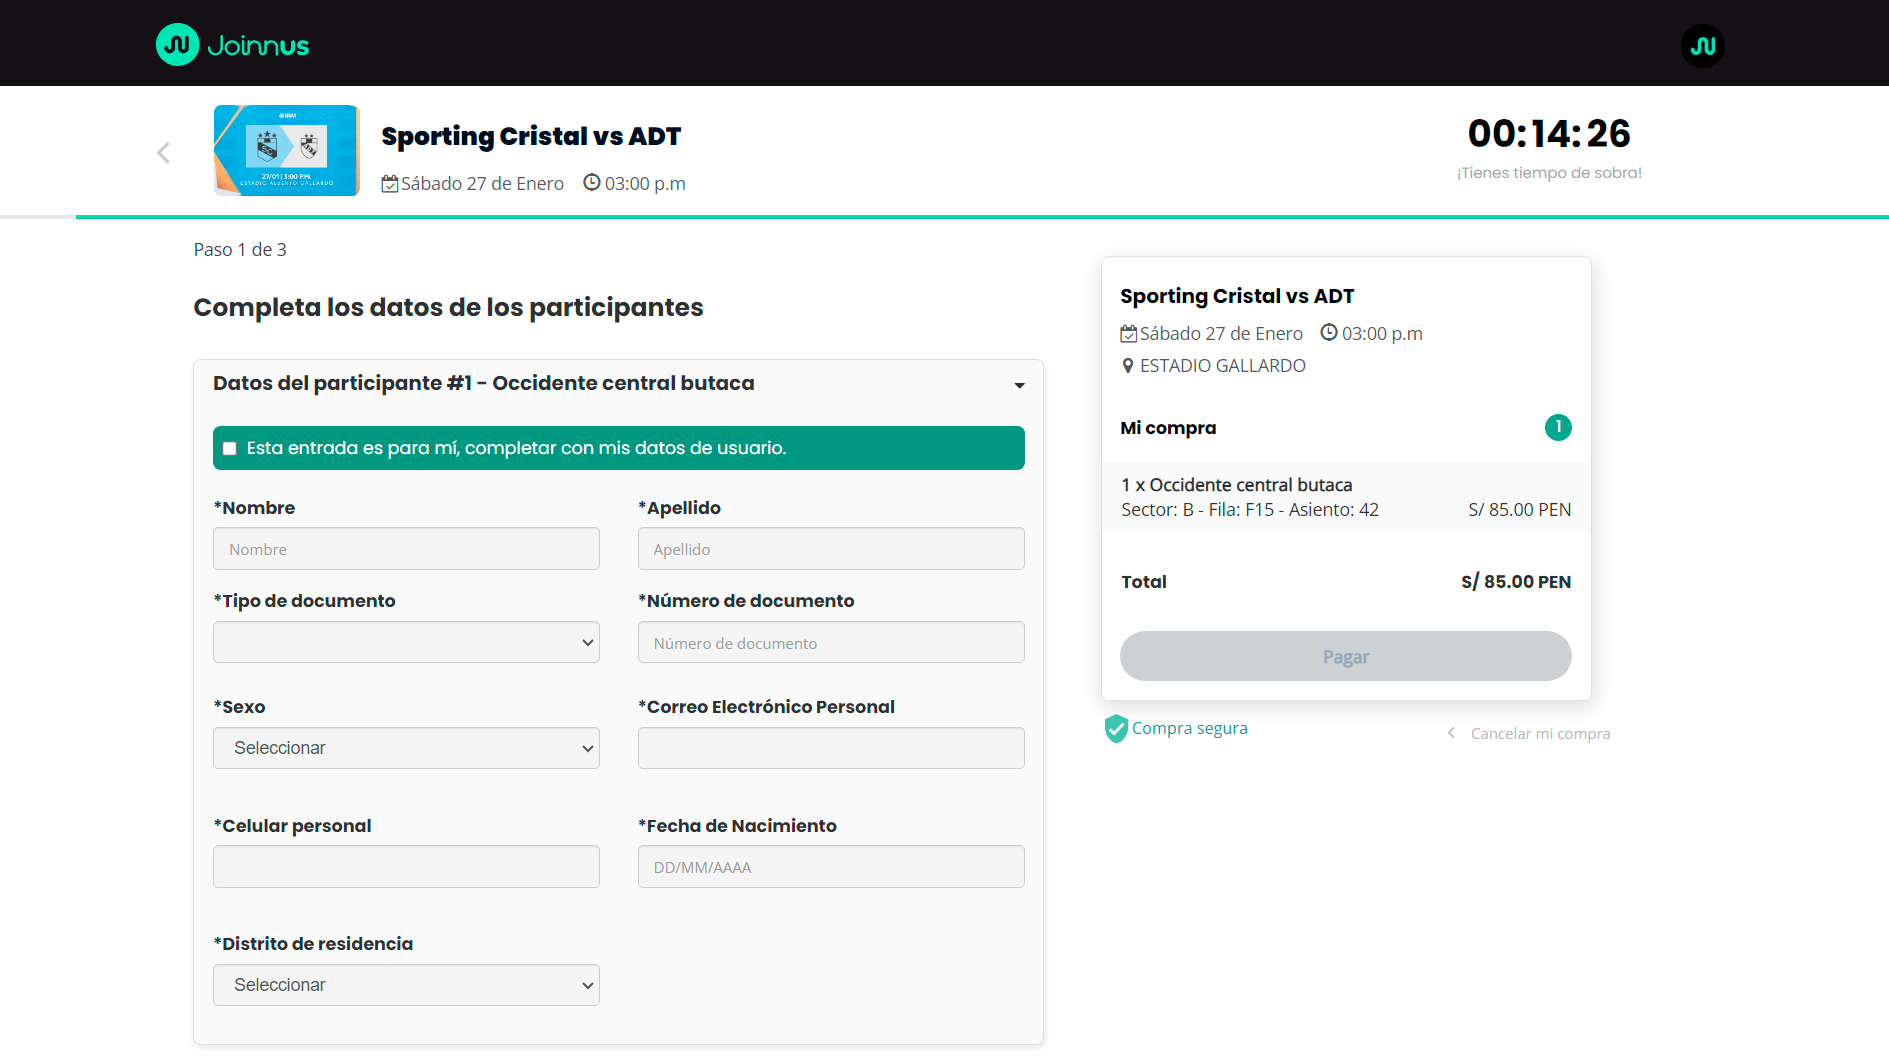
Task: Collapse the Datos del participante #1 section
Action: click(1019, 385)
